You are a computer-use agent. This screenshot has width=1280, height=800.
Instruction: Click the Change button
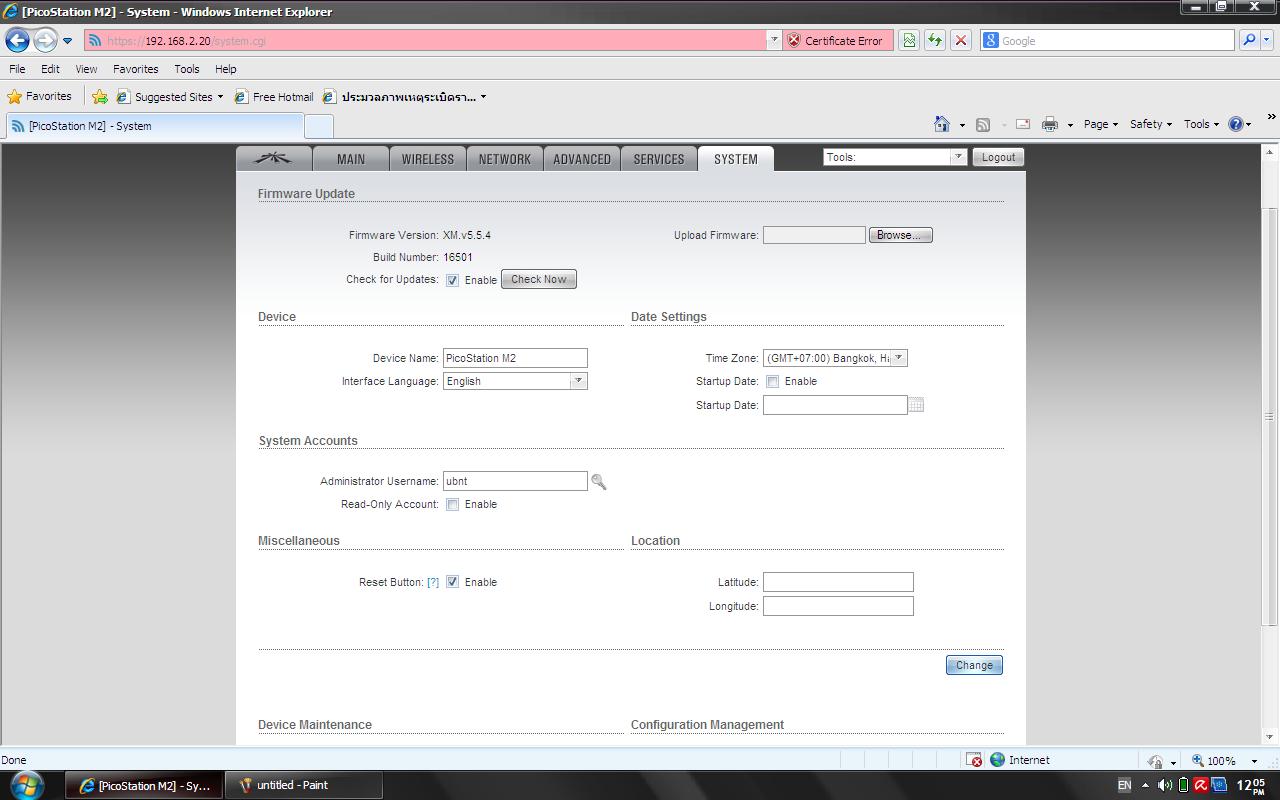pyautogui.click(x=973, y=665)
